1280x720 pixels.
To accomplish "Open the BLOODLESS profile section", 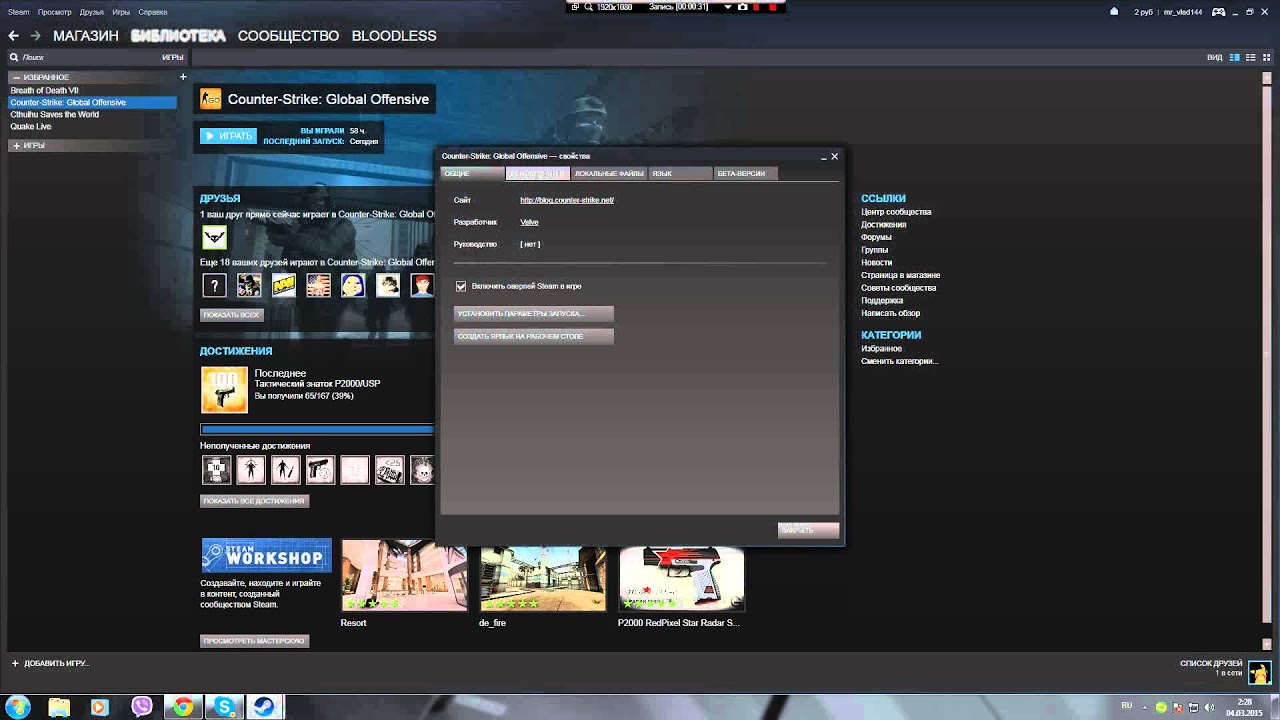I will tap(394, 36).
